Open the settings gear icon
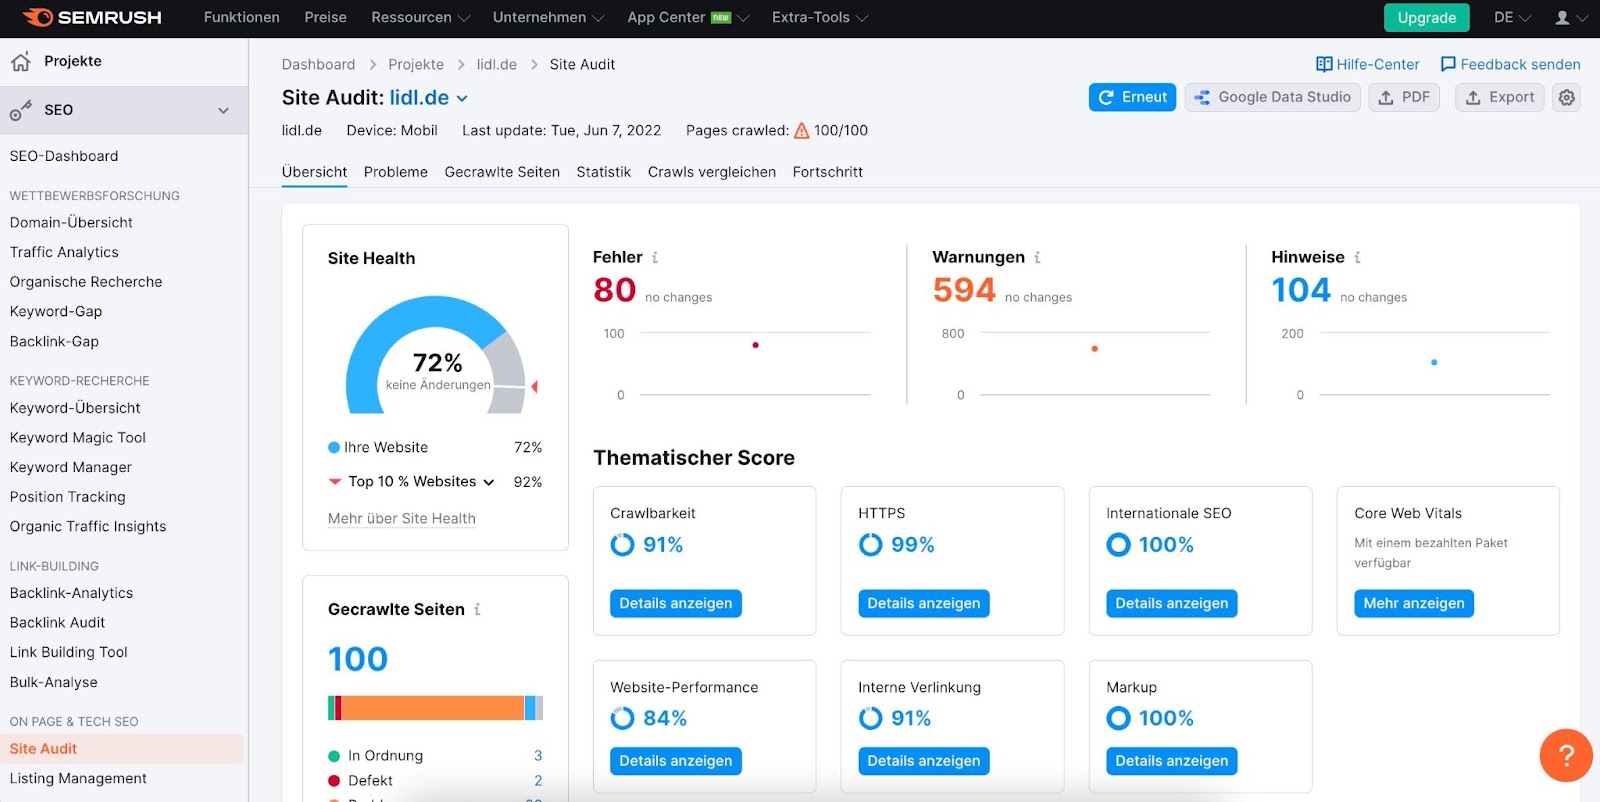1600x802 pixels. [x=1567, y=97]
